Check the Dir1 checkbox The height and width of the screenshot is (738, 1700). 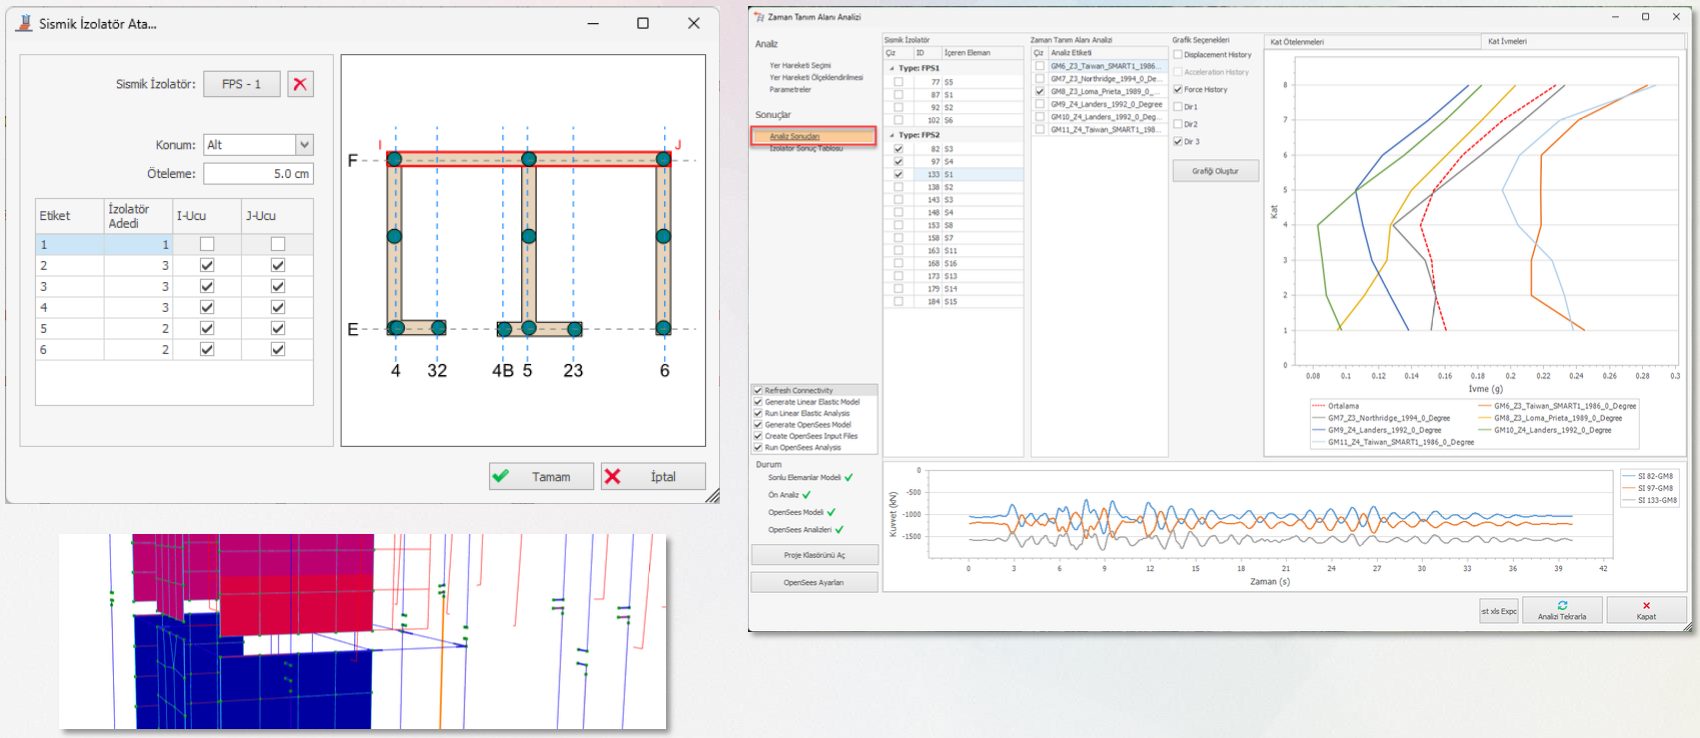[1178, 107]
